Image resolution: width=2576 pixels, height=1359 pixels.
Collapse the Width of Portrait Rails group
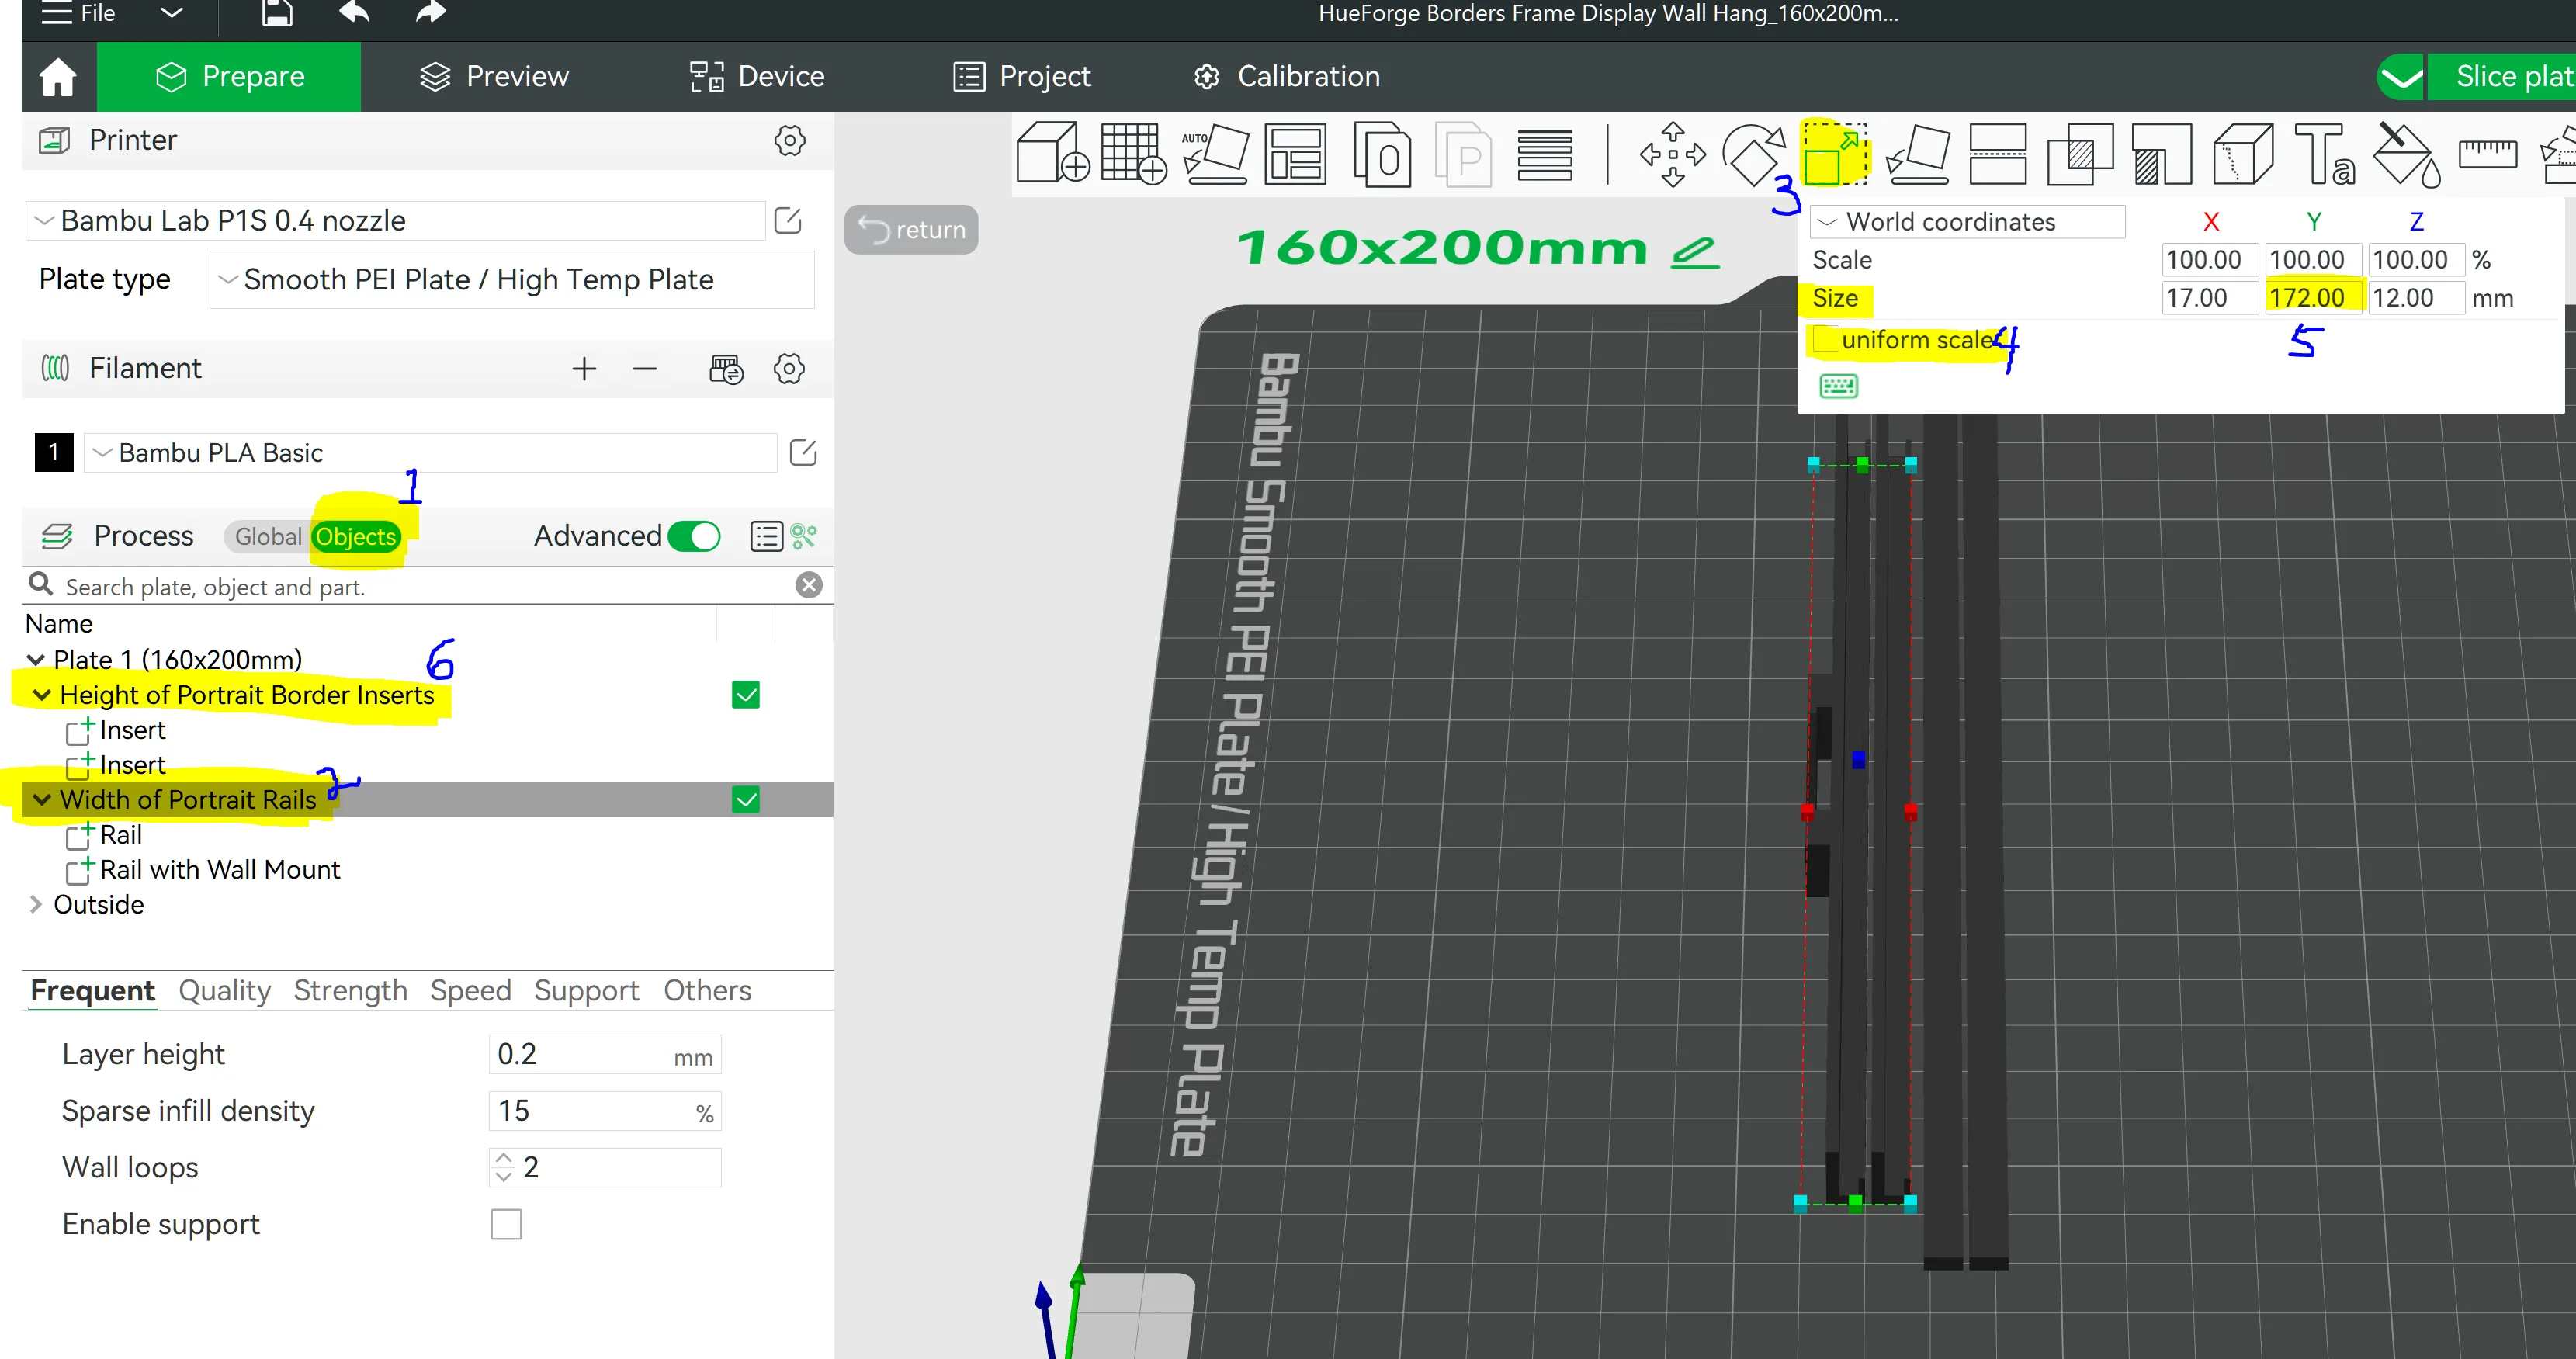(x=41, y=799)
